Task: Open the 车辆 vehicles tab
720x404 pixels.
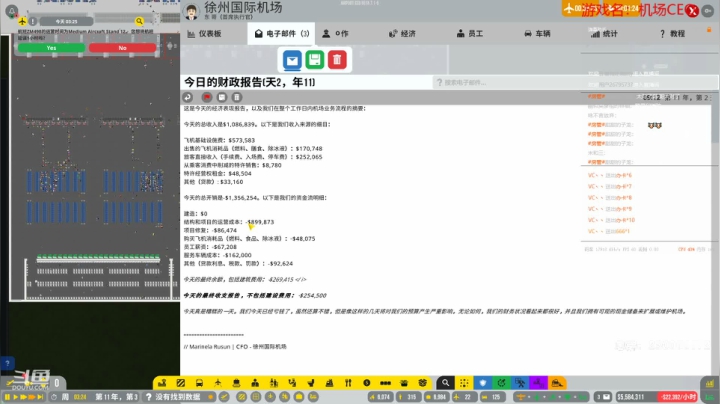Action: click(x=537, y=34)
